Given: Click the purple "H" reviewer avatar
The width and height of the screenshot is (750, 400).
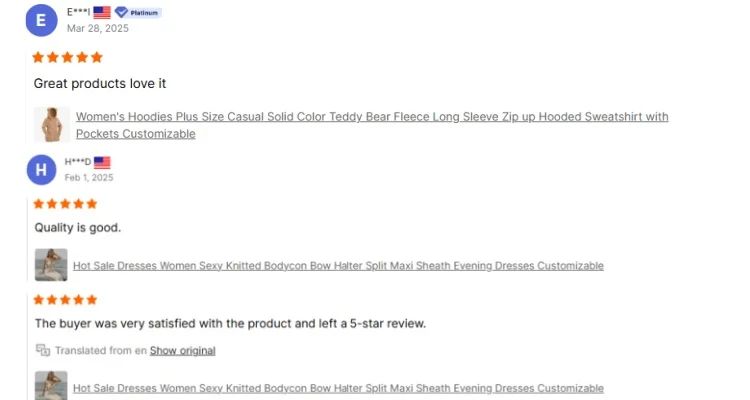Looking at the screenshot, I should 41,169.
